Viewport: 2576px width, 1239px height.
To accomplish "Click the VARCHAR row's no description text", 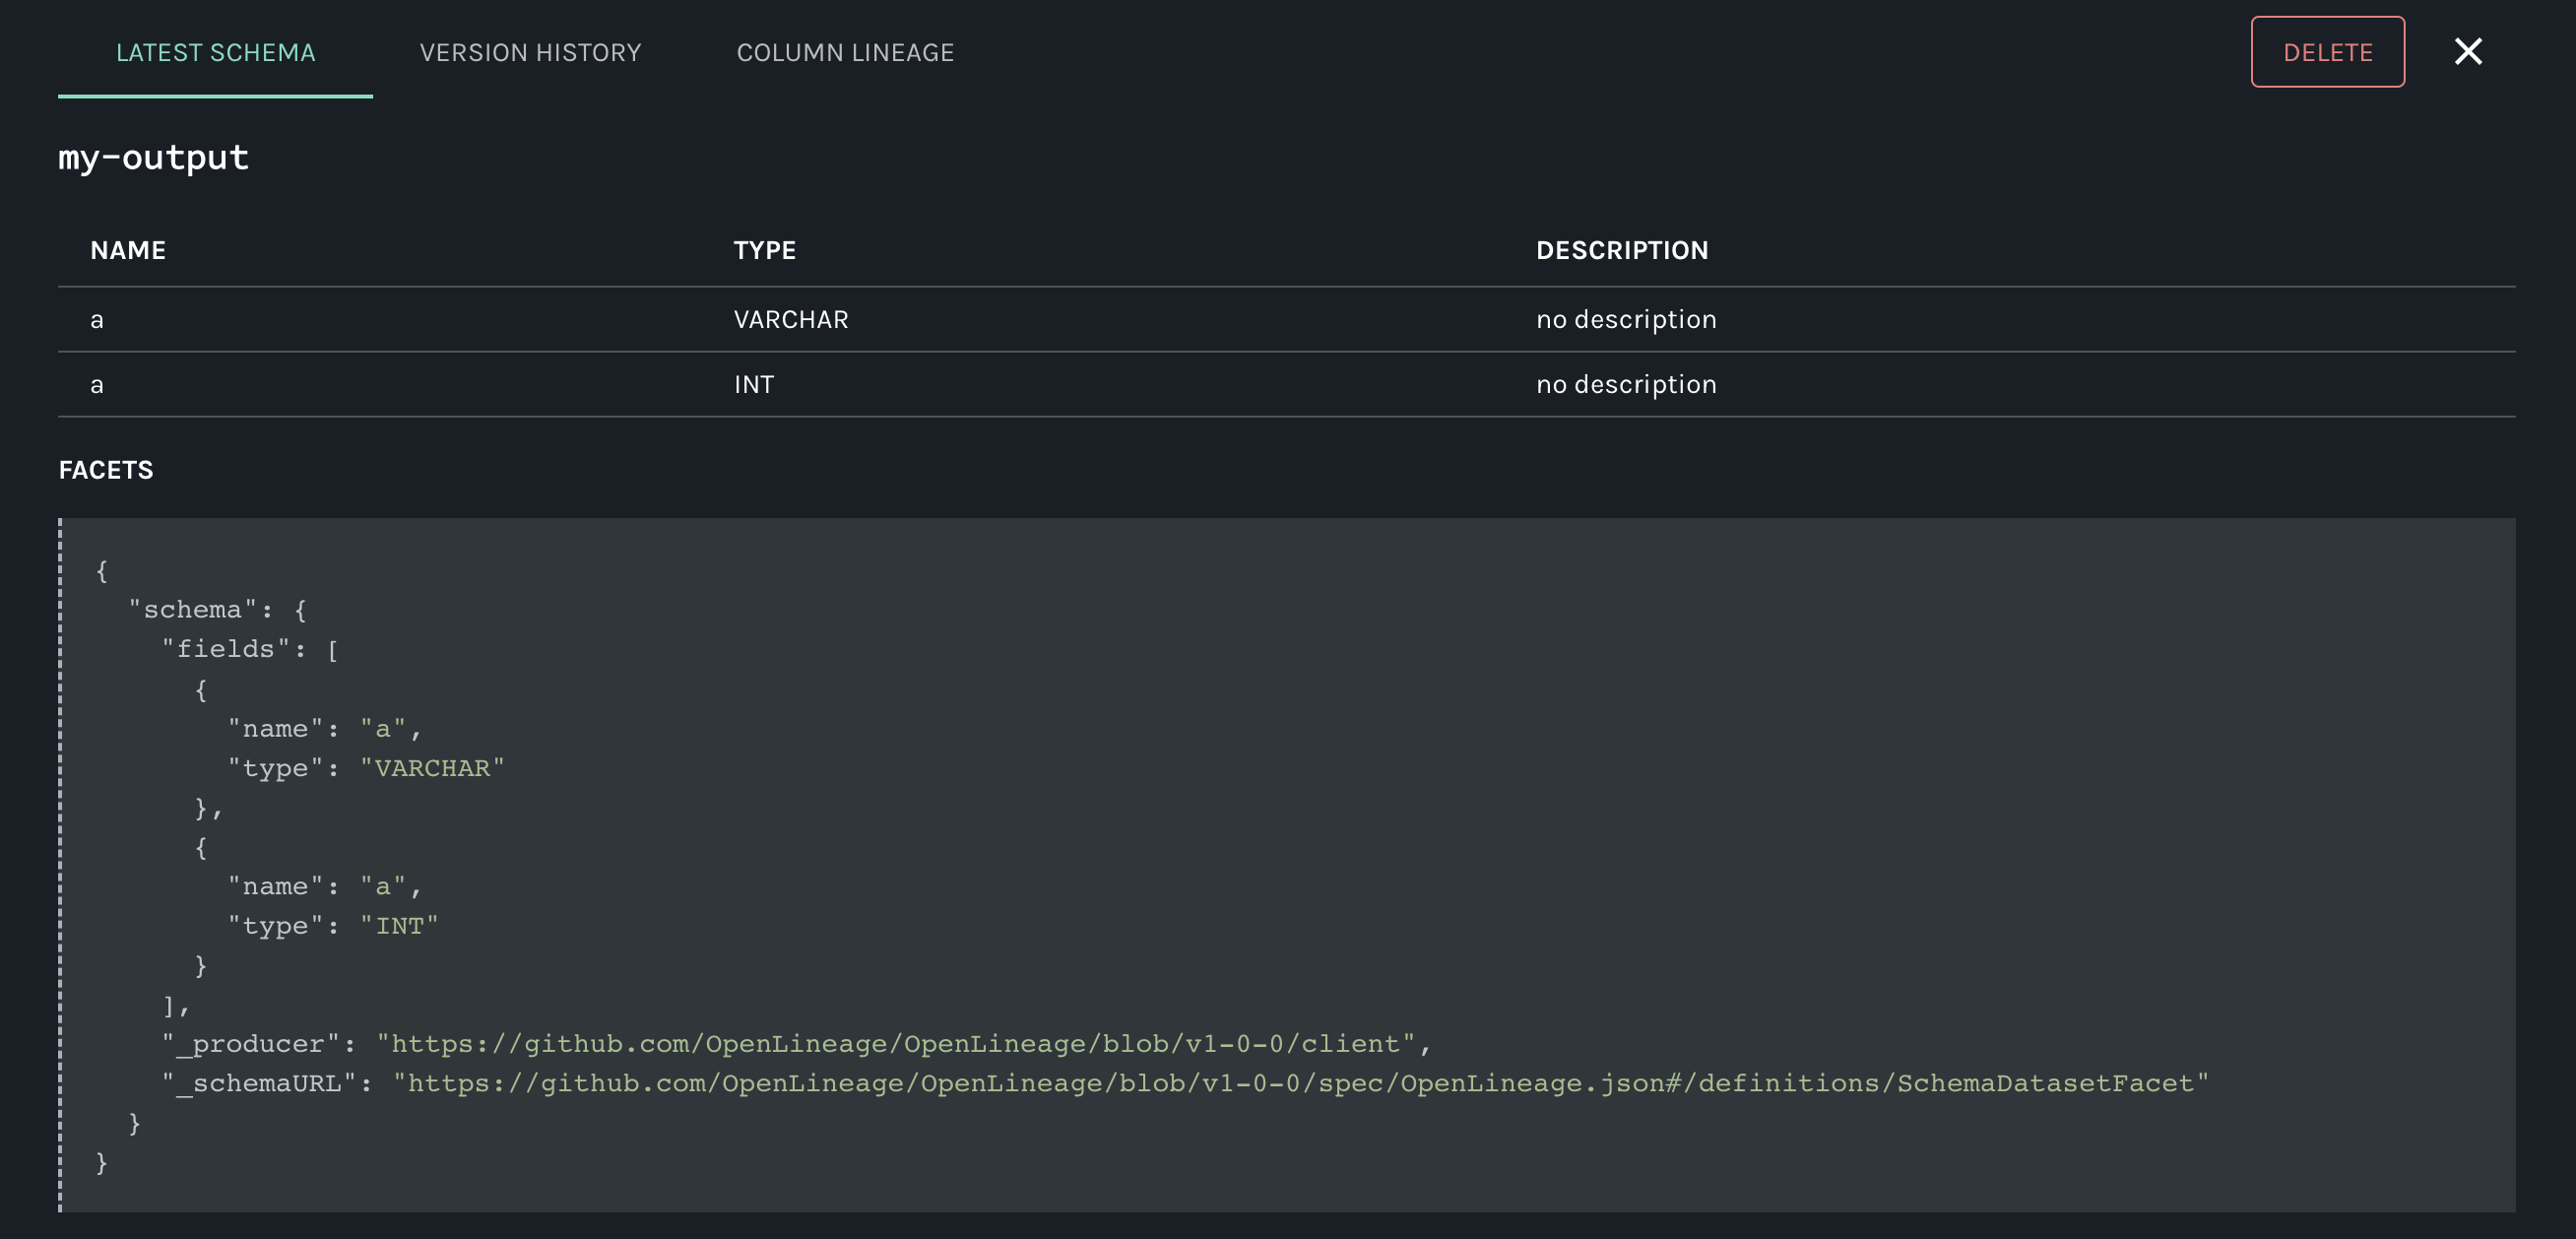I will pyautogui.click(x=1625, y=320).
